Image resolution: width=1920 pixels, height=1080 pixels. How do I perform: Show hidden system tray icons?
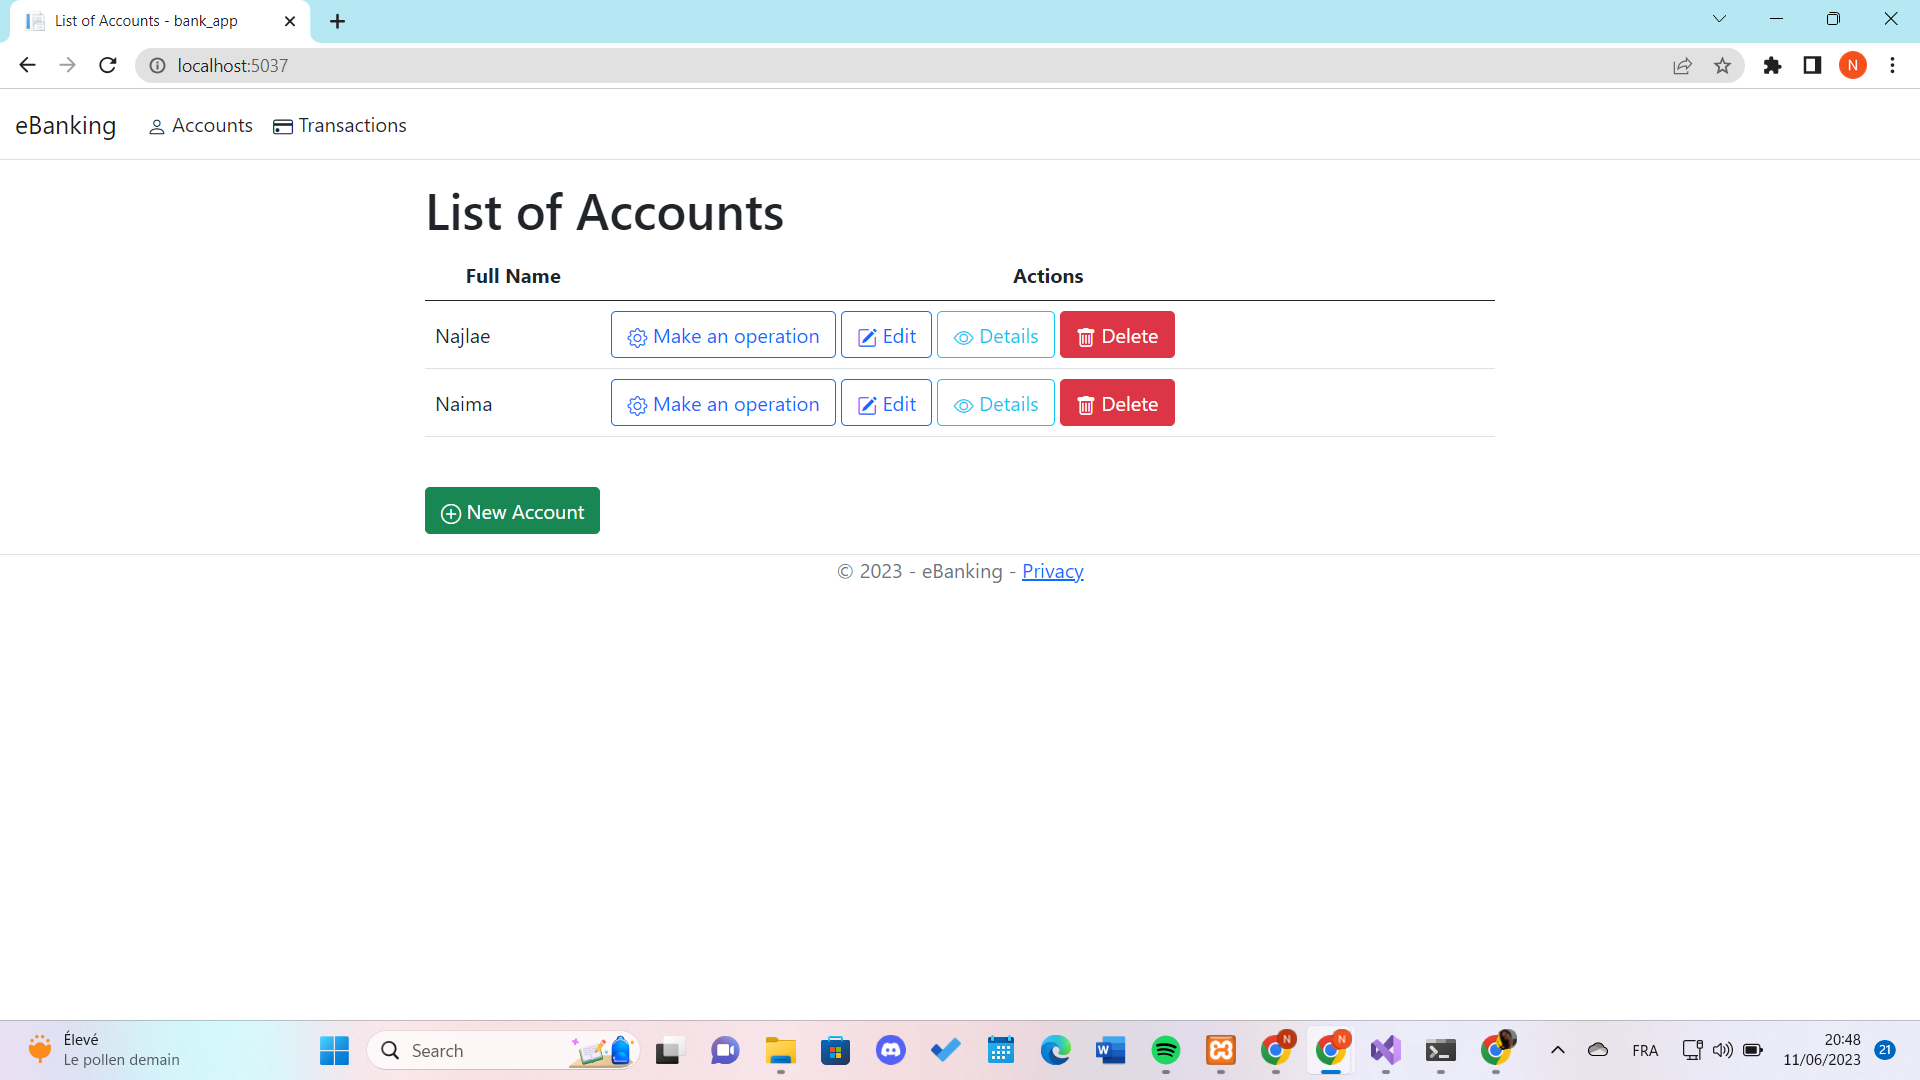click(1557, 1050)
